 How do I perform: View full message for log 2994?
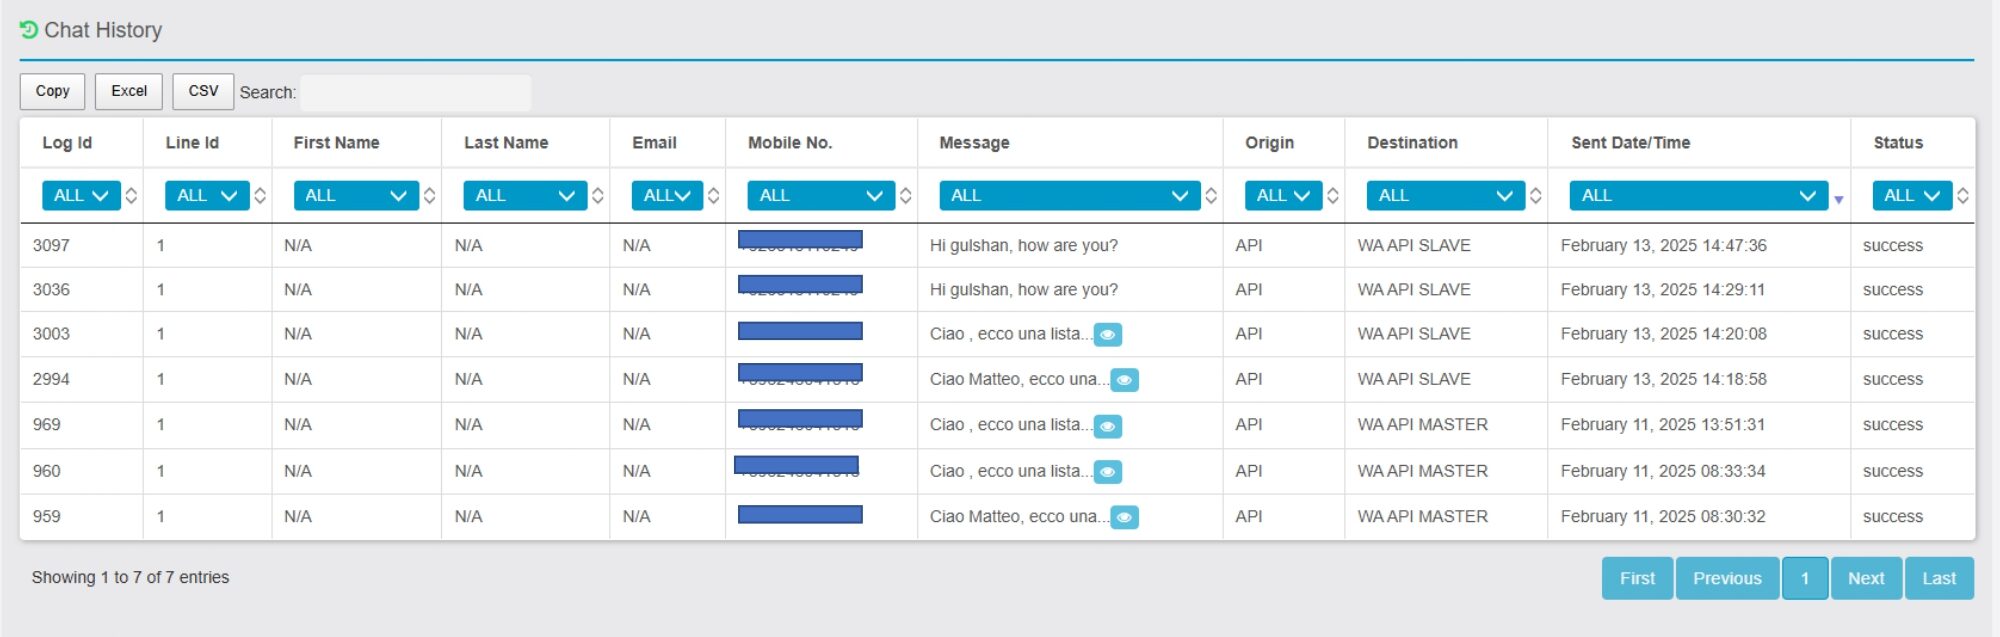pos(1124,380)
